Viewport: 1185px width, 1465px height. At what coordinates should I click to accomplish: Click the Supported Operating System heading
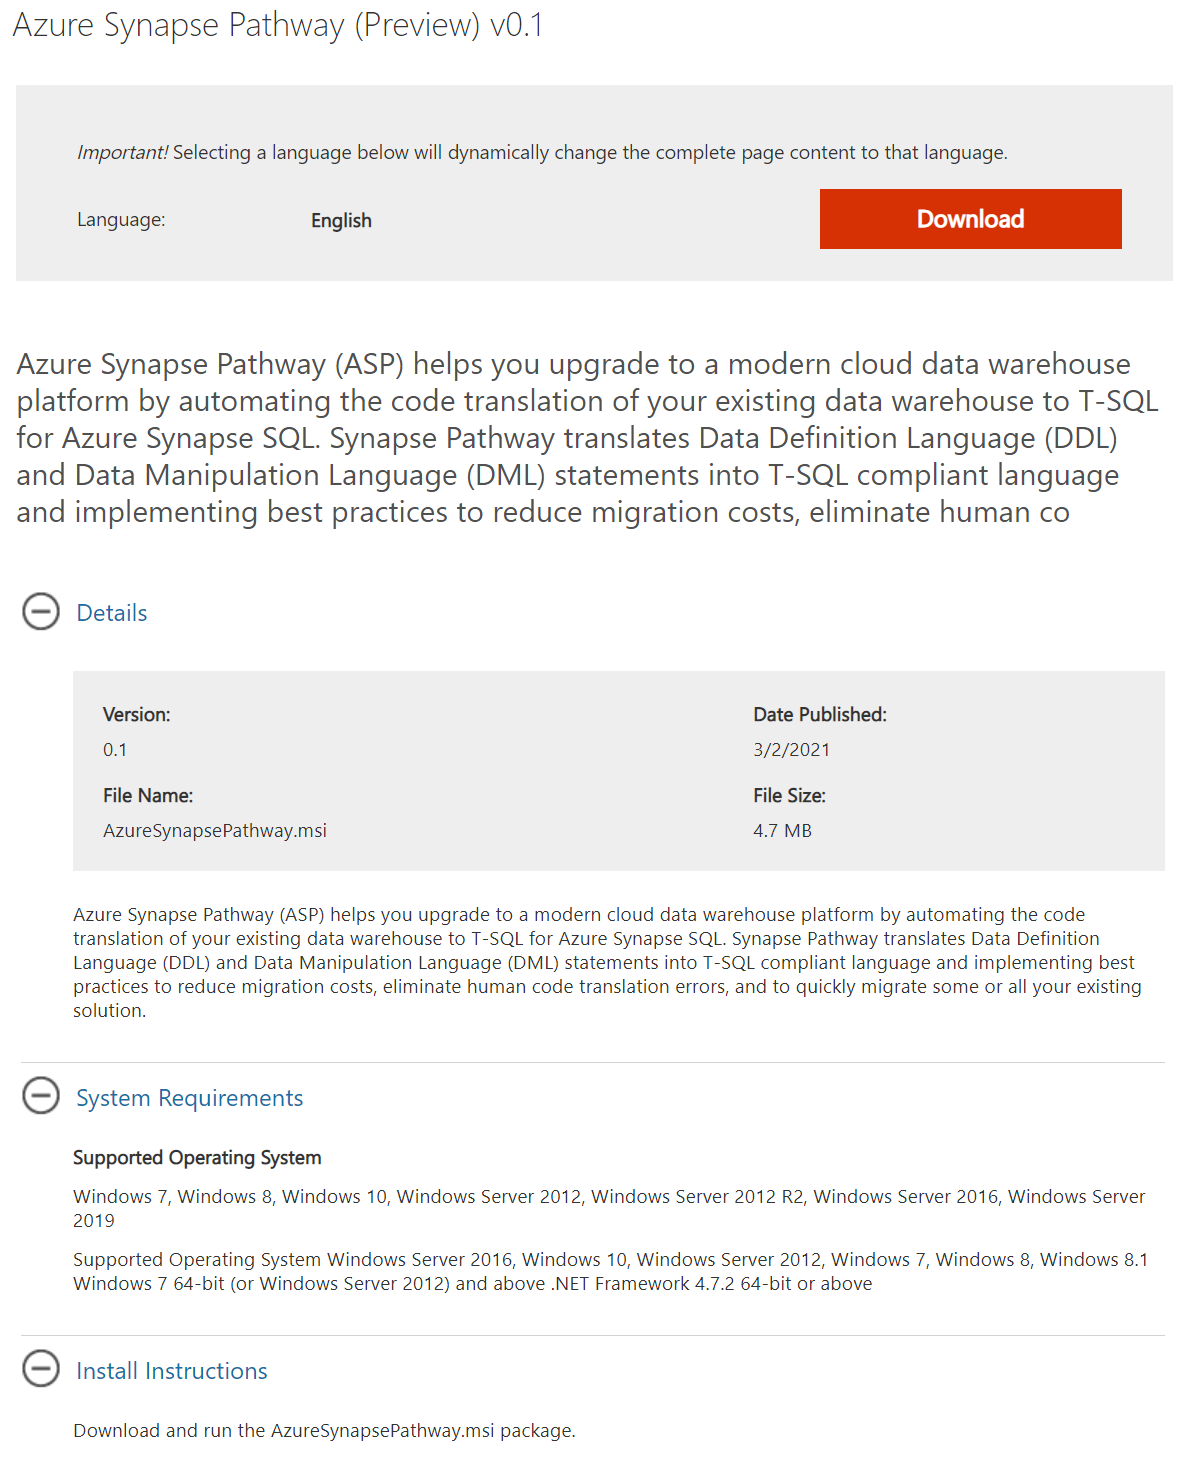click(197, 1158)
